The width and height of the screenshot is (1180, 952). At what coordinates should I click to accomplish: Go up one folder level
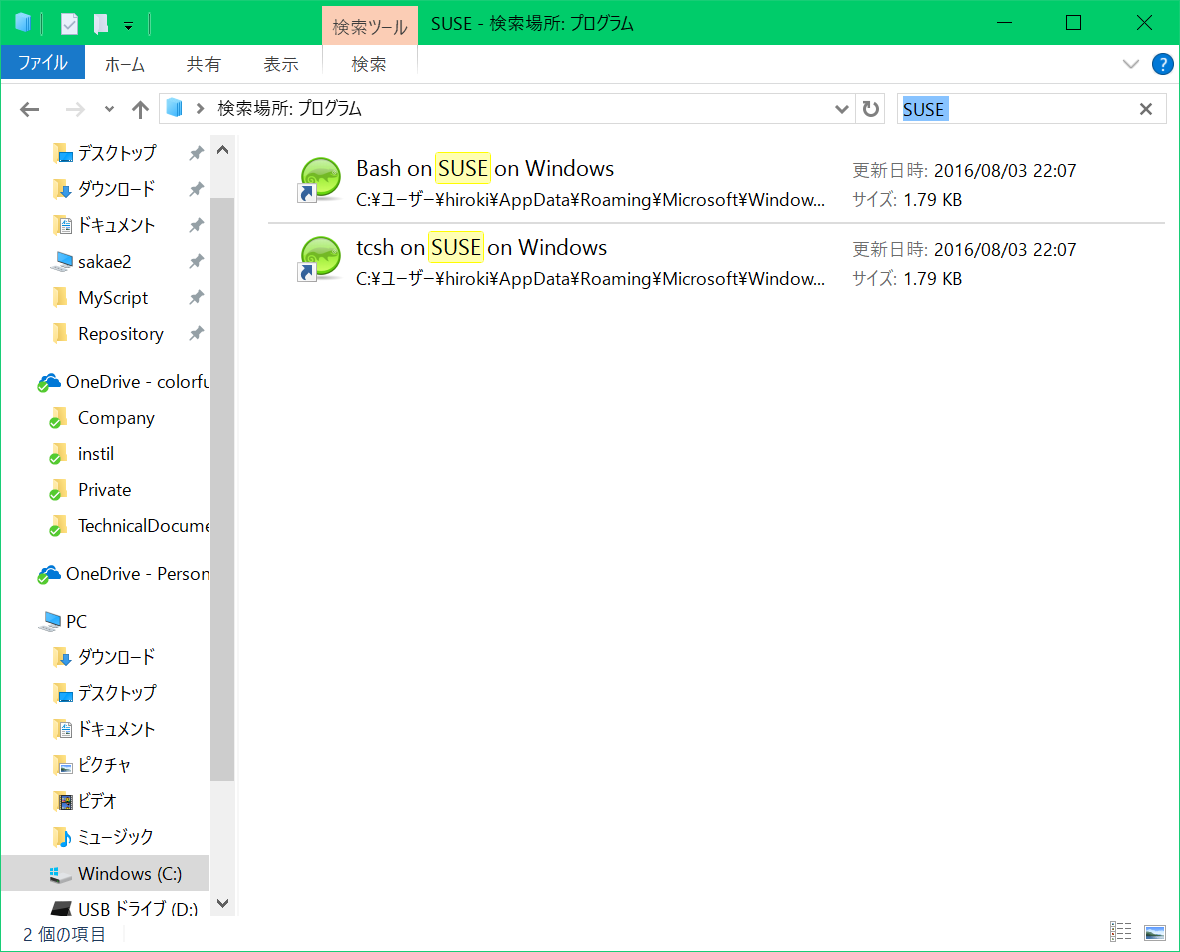pos(140,110)
